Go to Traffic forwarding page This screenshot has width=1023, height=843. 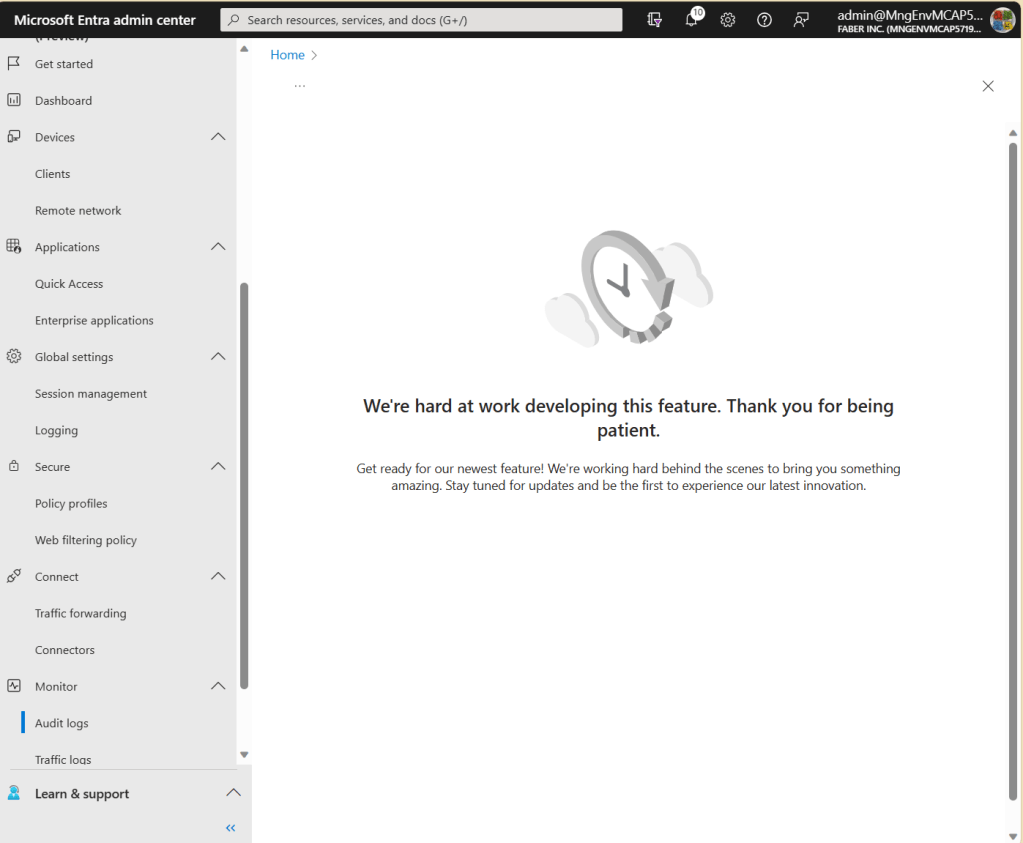pos(81,614)
